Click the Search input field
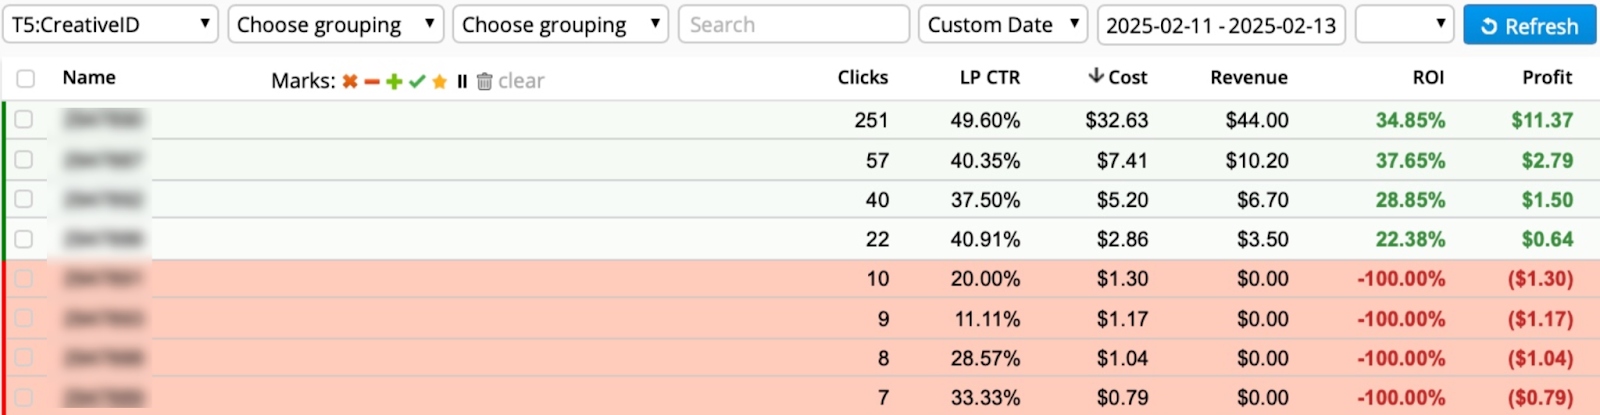This screenshot has width=1600, height=415. 793,25
